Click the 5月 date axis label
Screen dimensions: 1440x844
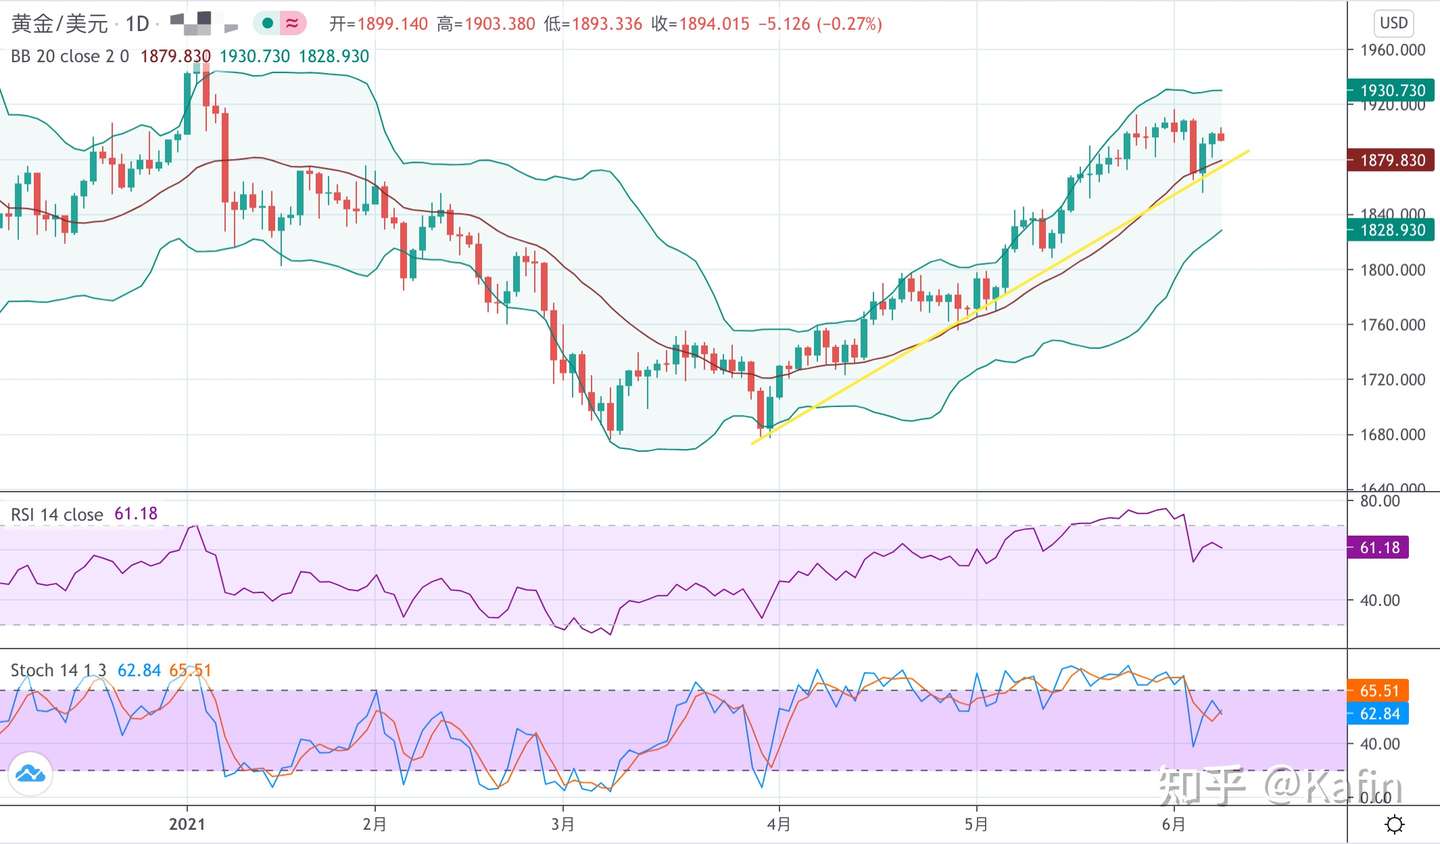[976, 824]
